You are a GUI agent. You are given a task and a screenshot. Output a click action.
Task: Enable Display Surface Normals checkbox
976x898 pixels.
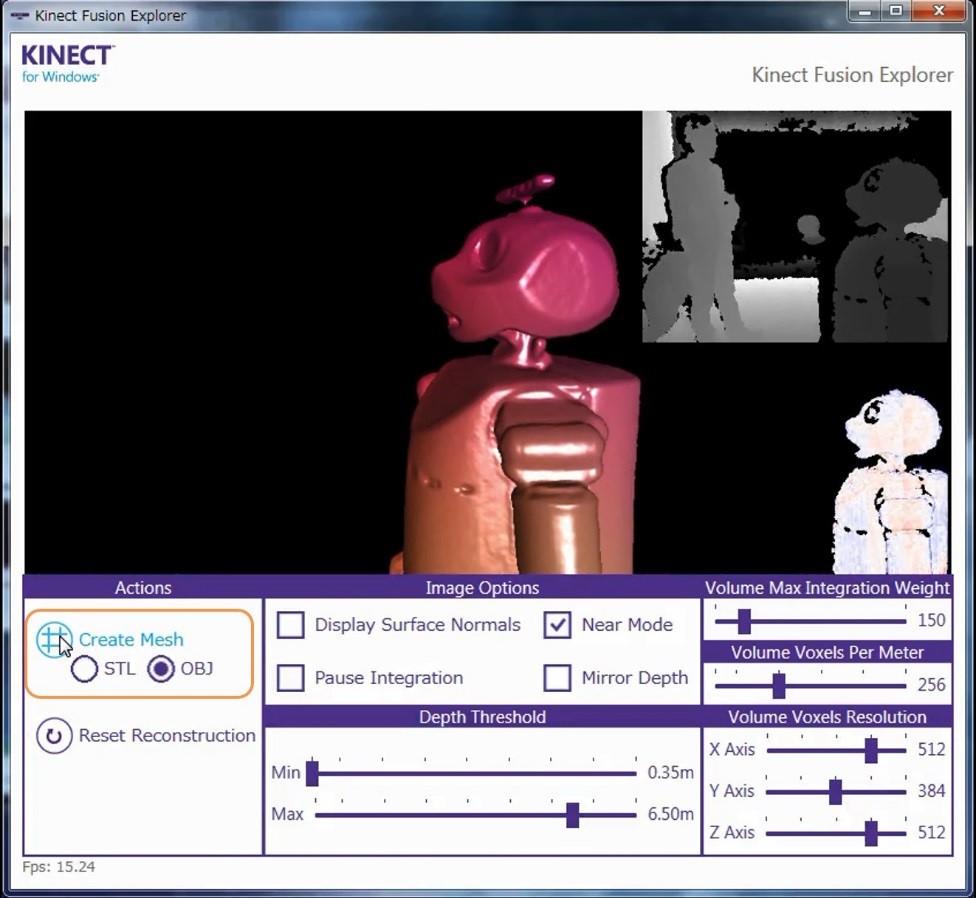pos(291,625)
